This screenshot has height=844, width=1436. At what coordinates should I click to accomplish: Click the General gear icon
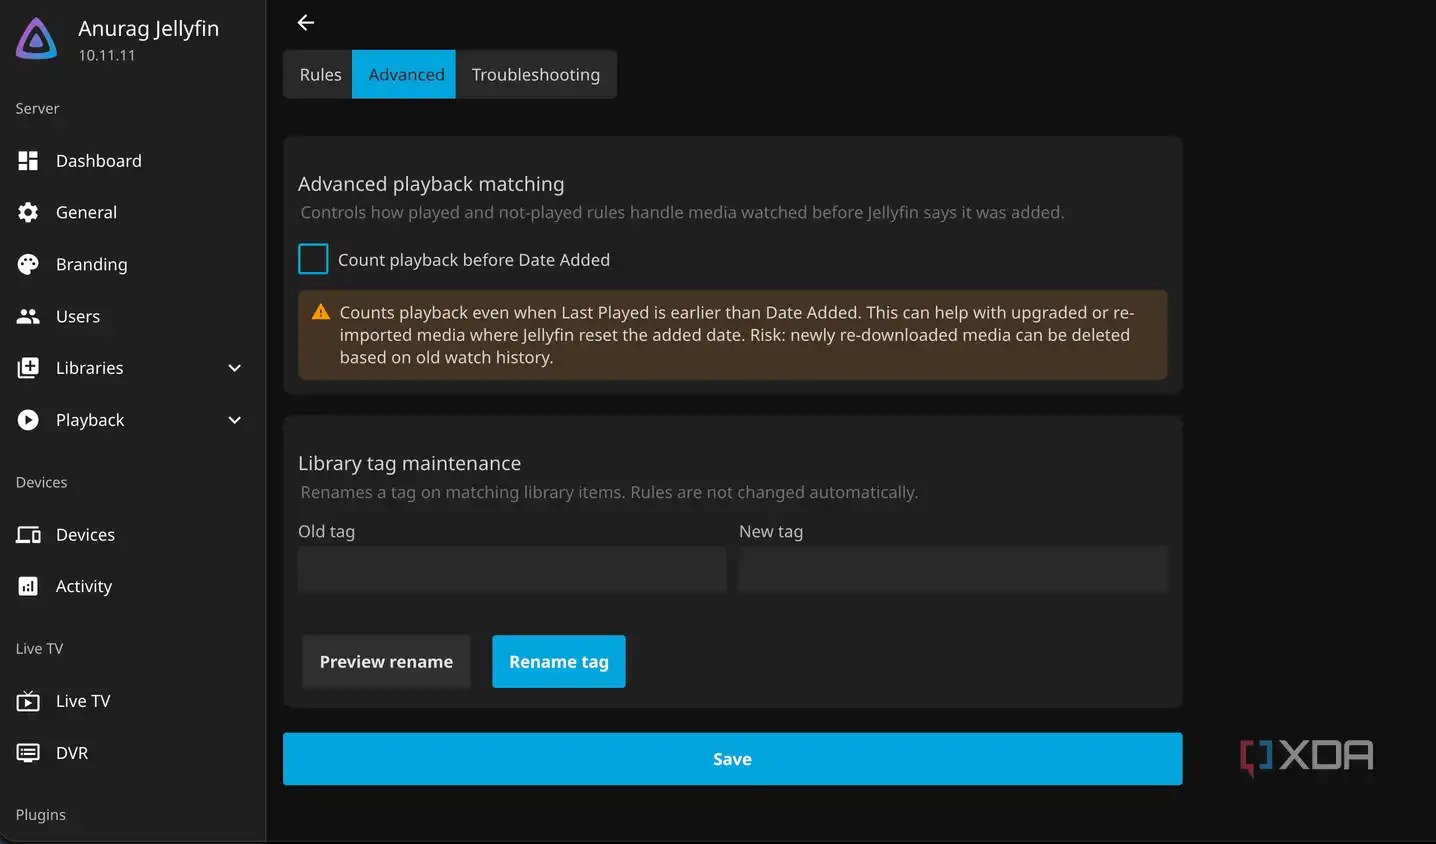point(28,212)
